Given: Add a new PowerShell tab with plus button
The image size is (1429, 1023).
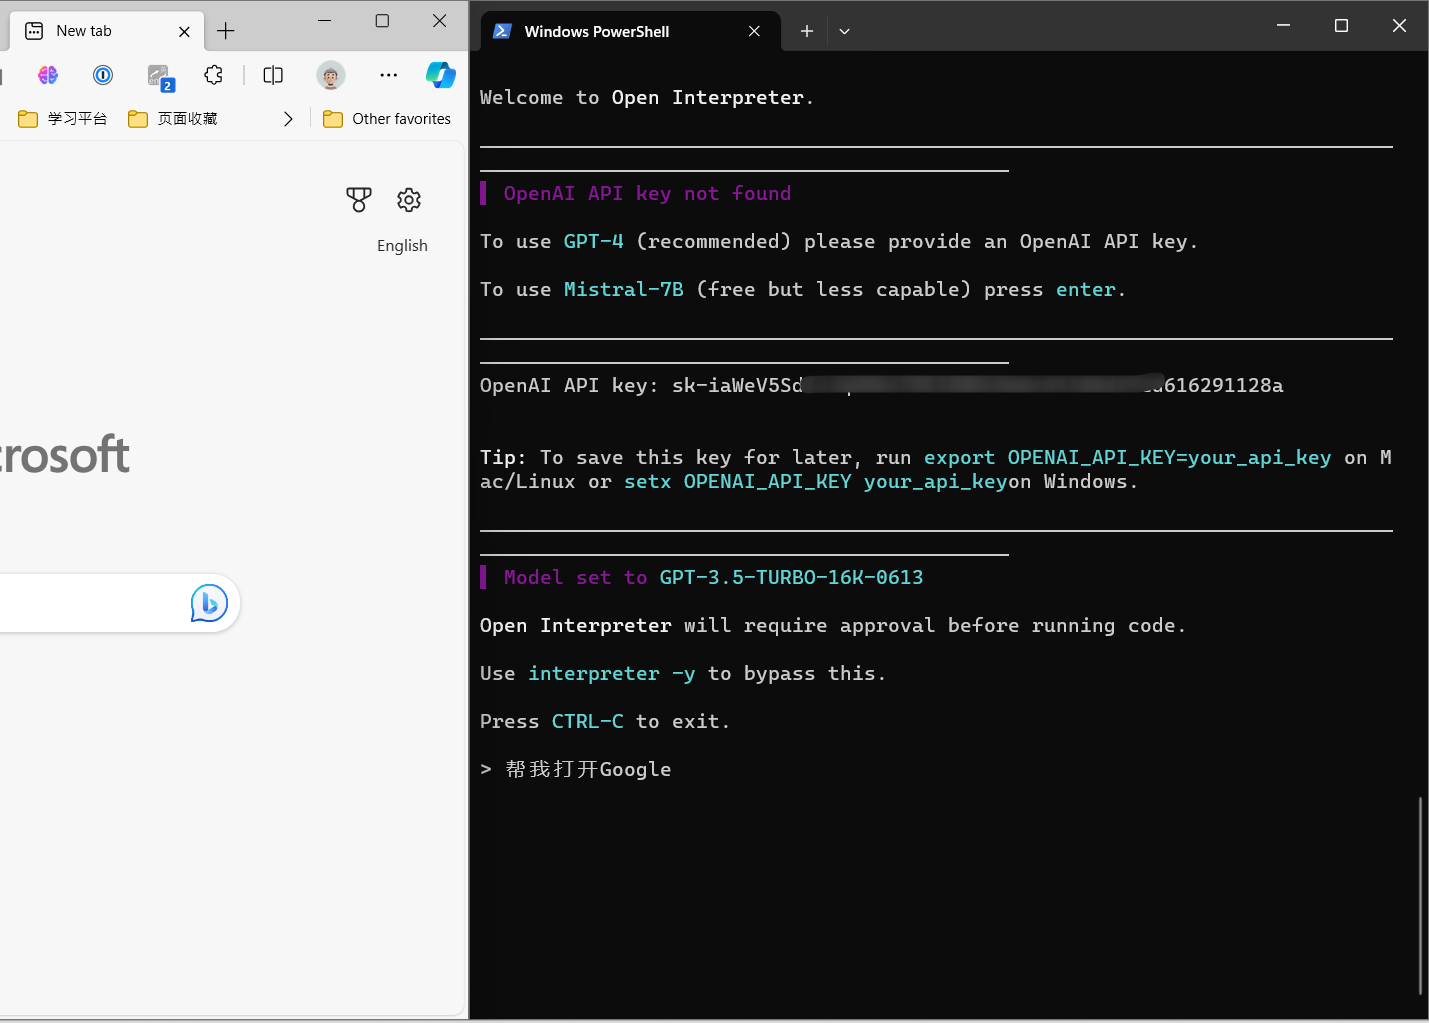Looking at the screenshot, I should point(806,31).
